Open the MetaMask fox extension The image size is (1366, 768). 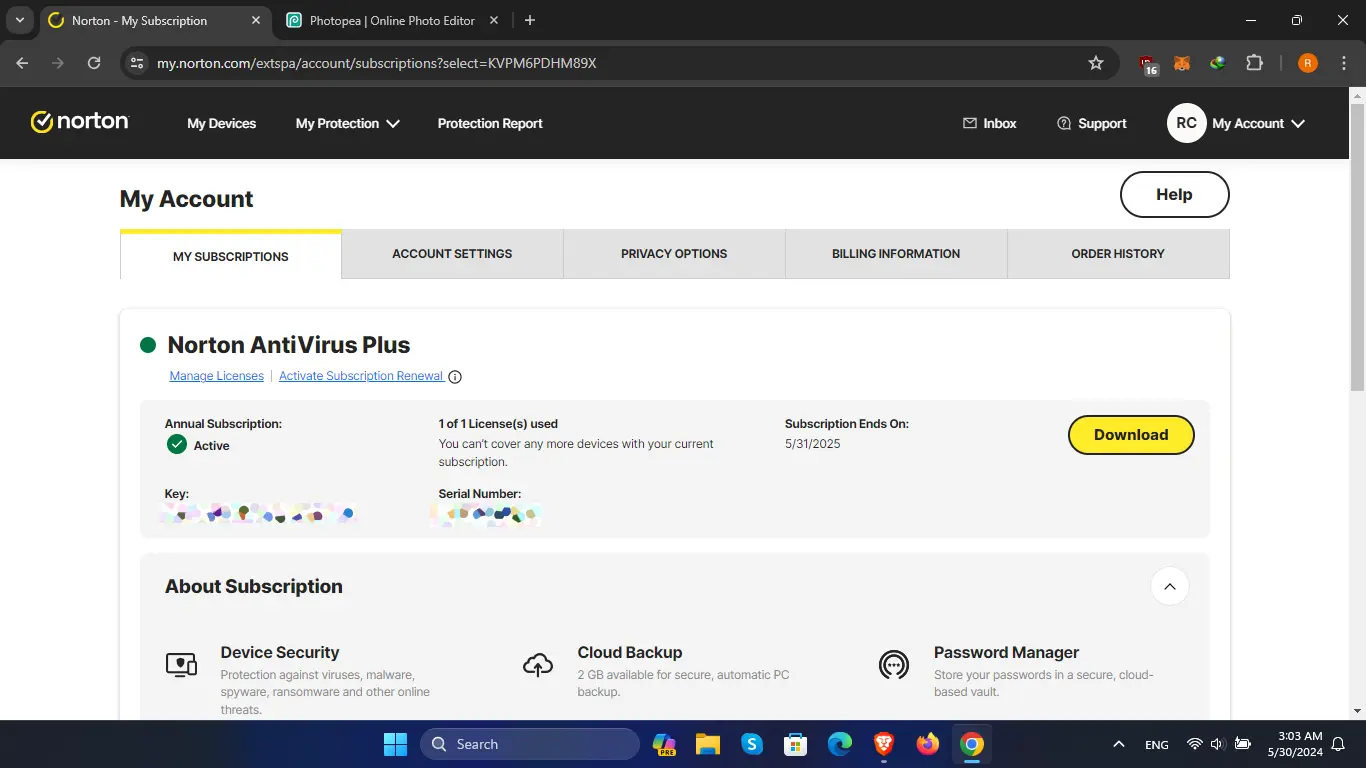point(1182,63)
